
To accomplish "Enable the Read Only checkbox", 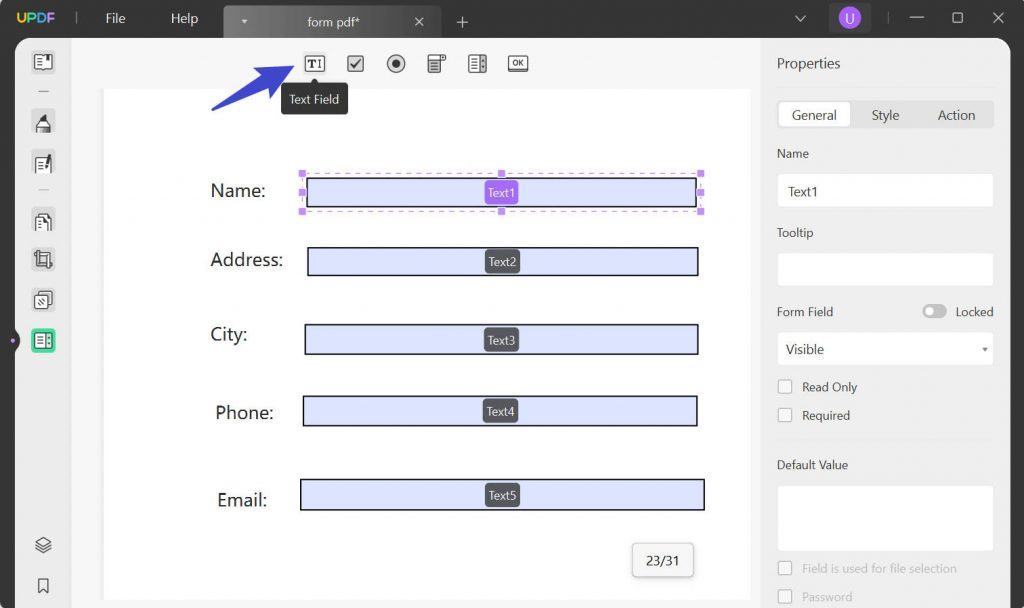I will tap(785, 386).
